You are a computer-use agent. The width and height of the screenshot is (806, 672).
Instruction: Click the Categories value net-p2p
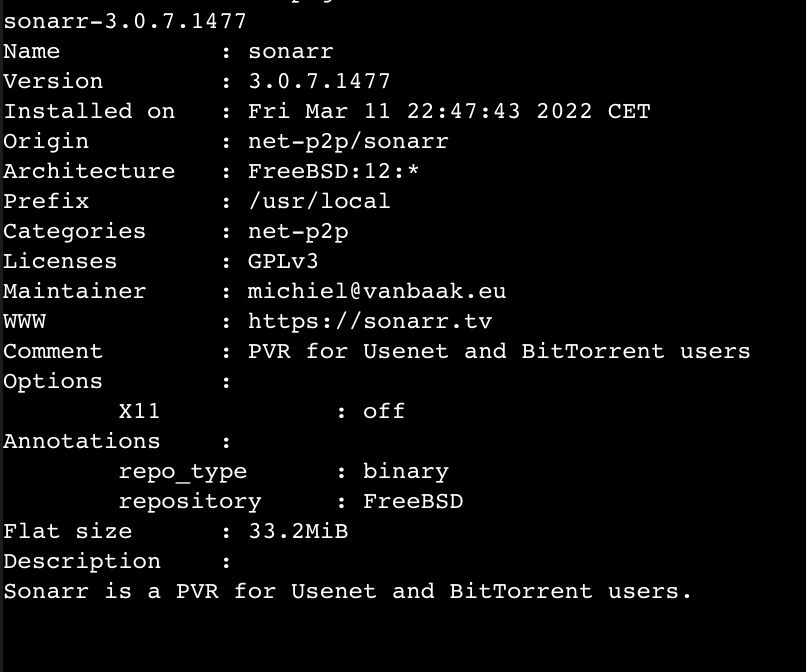click(x=298, y=231)
